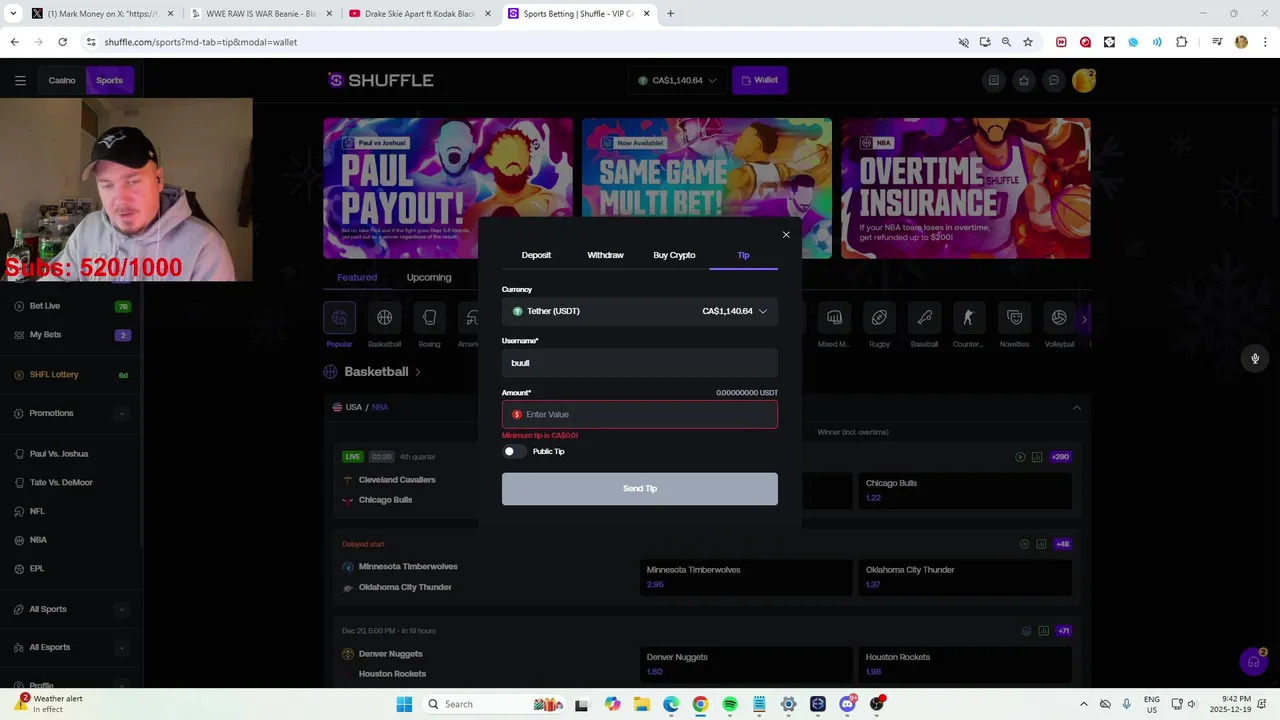Open the hamburger menu in the header

click(x=20, y=80)
